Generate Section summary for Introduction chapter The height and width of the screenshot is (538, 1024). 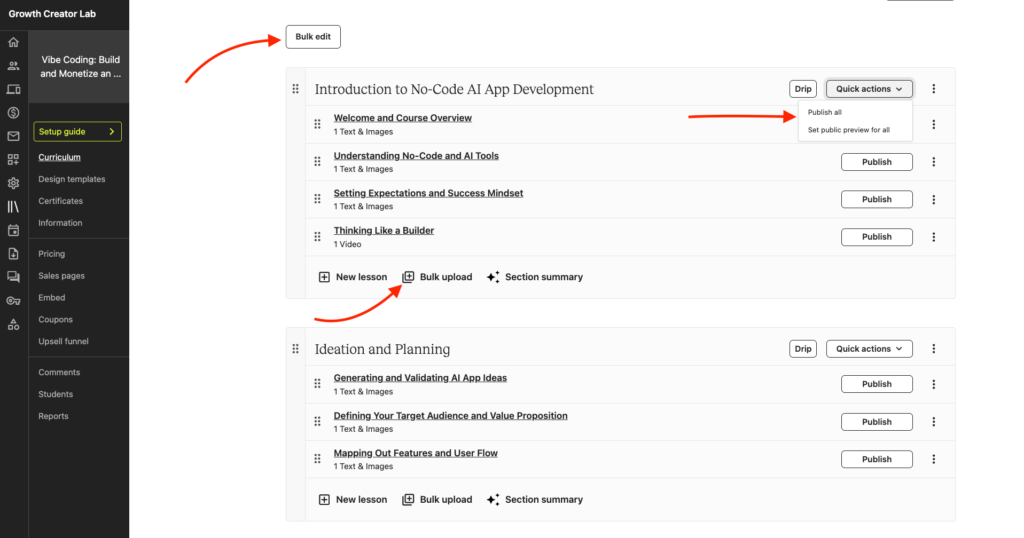[535, 277]
